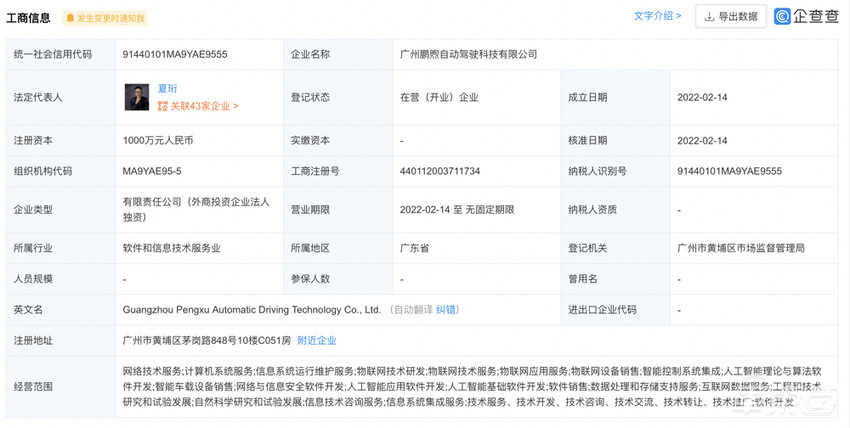Click the 法定代表人 label cell
Viewport: 850px width, 428px height.
[x=61, y=98]
